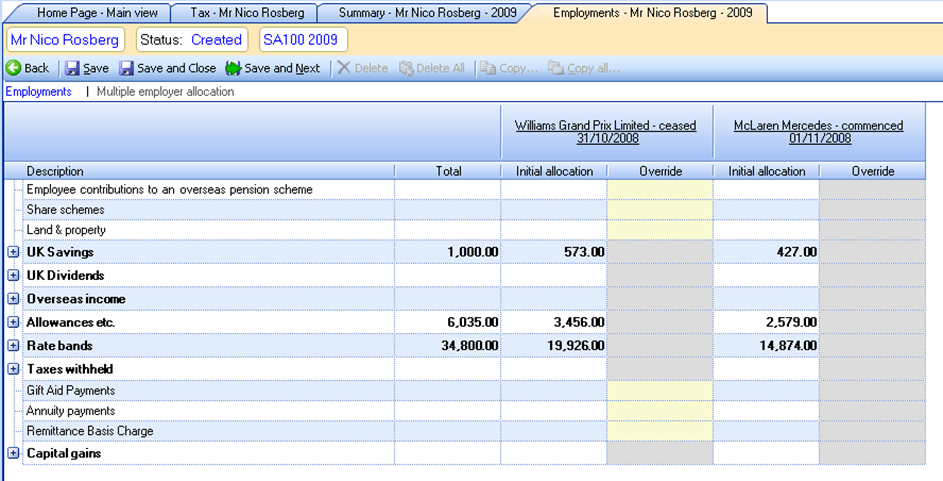This screenshot has height=481, width=943.
Task: Click the Mr Nico Rosberg client button
Action: tap(65, 40)
